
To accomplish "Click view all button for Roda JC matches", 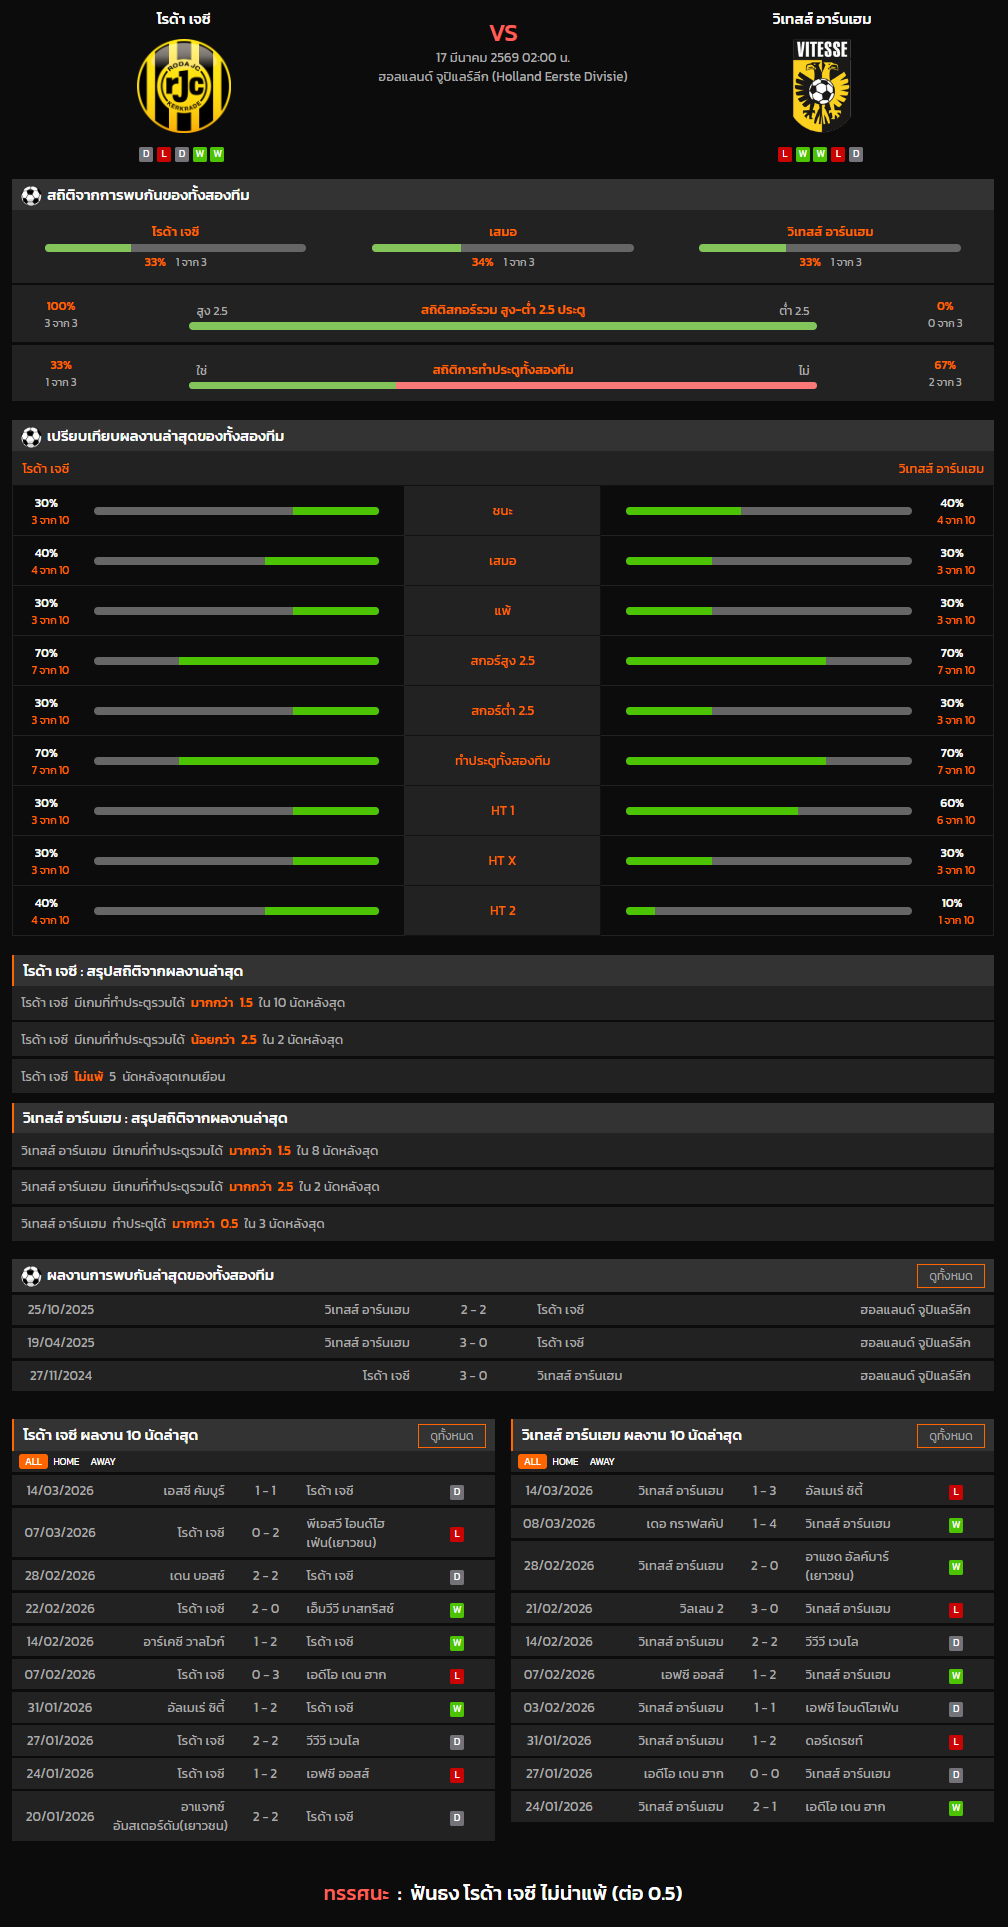I will pos(451,1436).
